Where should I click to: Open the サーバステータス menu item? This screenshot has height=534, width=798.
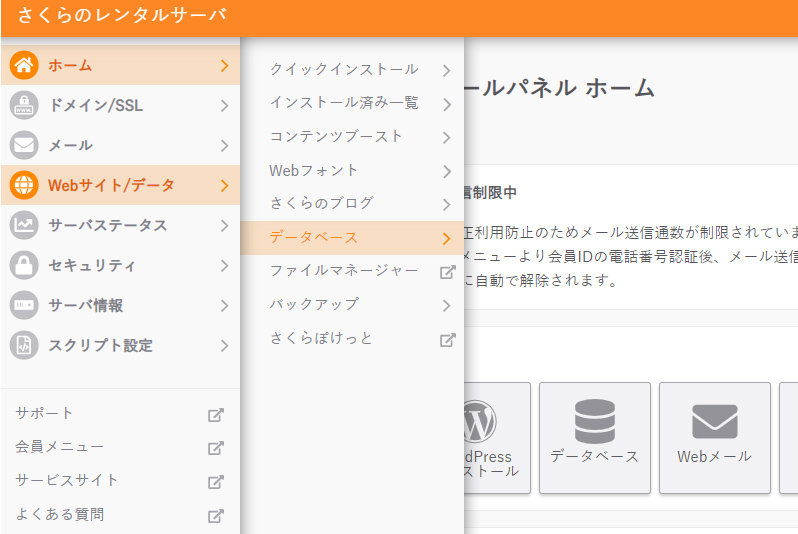[x=121, y=225]
